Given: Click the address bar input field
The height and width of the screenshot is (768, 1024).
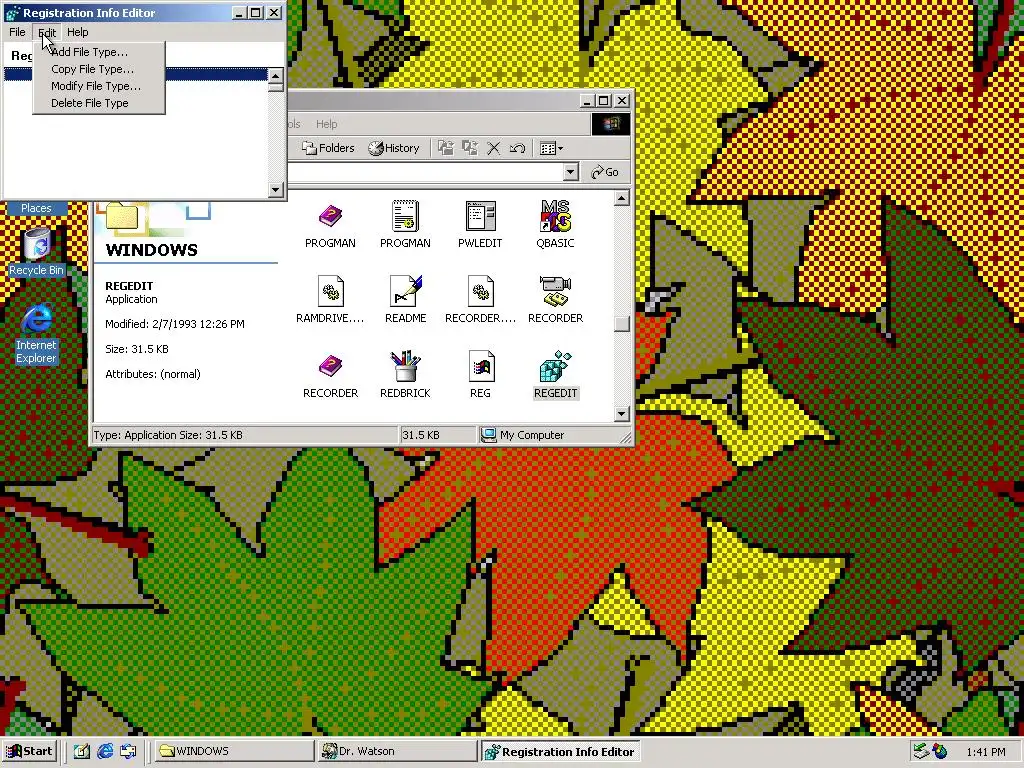Looking at the screenshot, I should 426,172.
